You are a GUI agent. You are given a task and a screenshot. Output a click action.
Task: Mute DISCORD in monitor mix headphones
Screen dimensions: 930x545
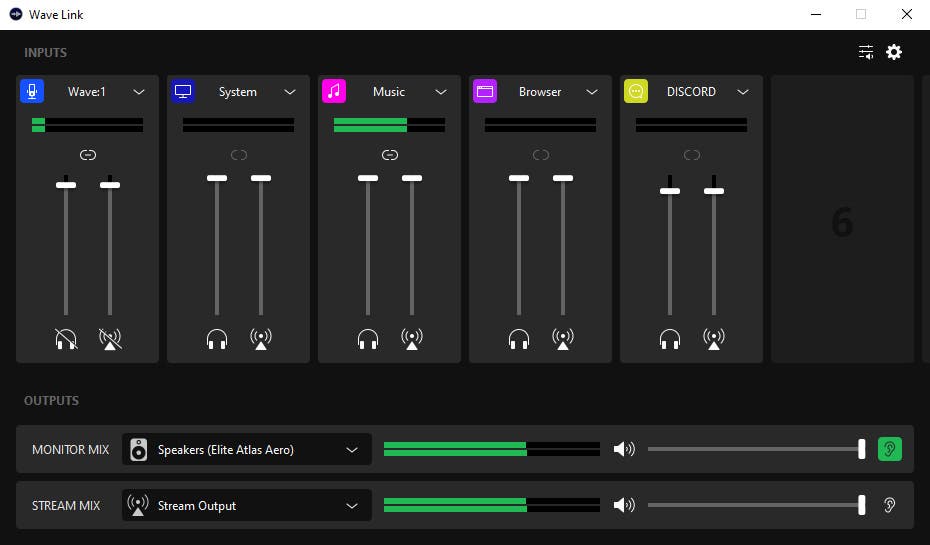pyautogui.click(x=670, y=339)
